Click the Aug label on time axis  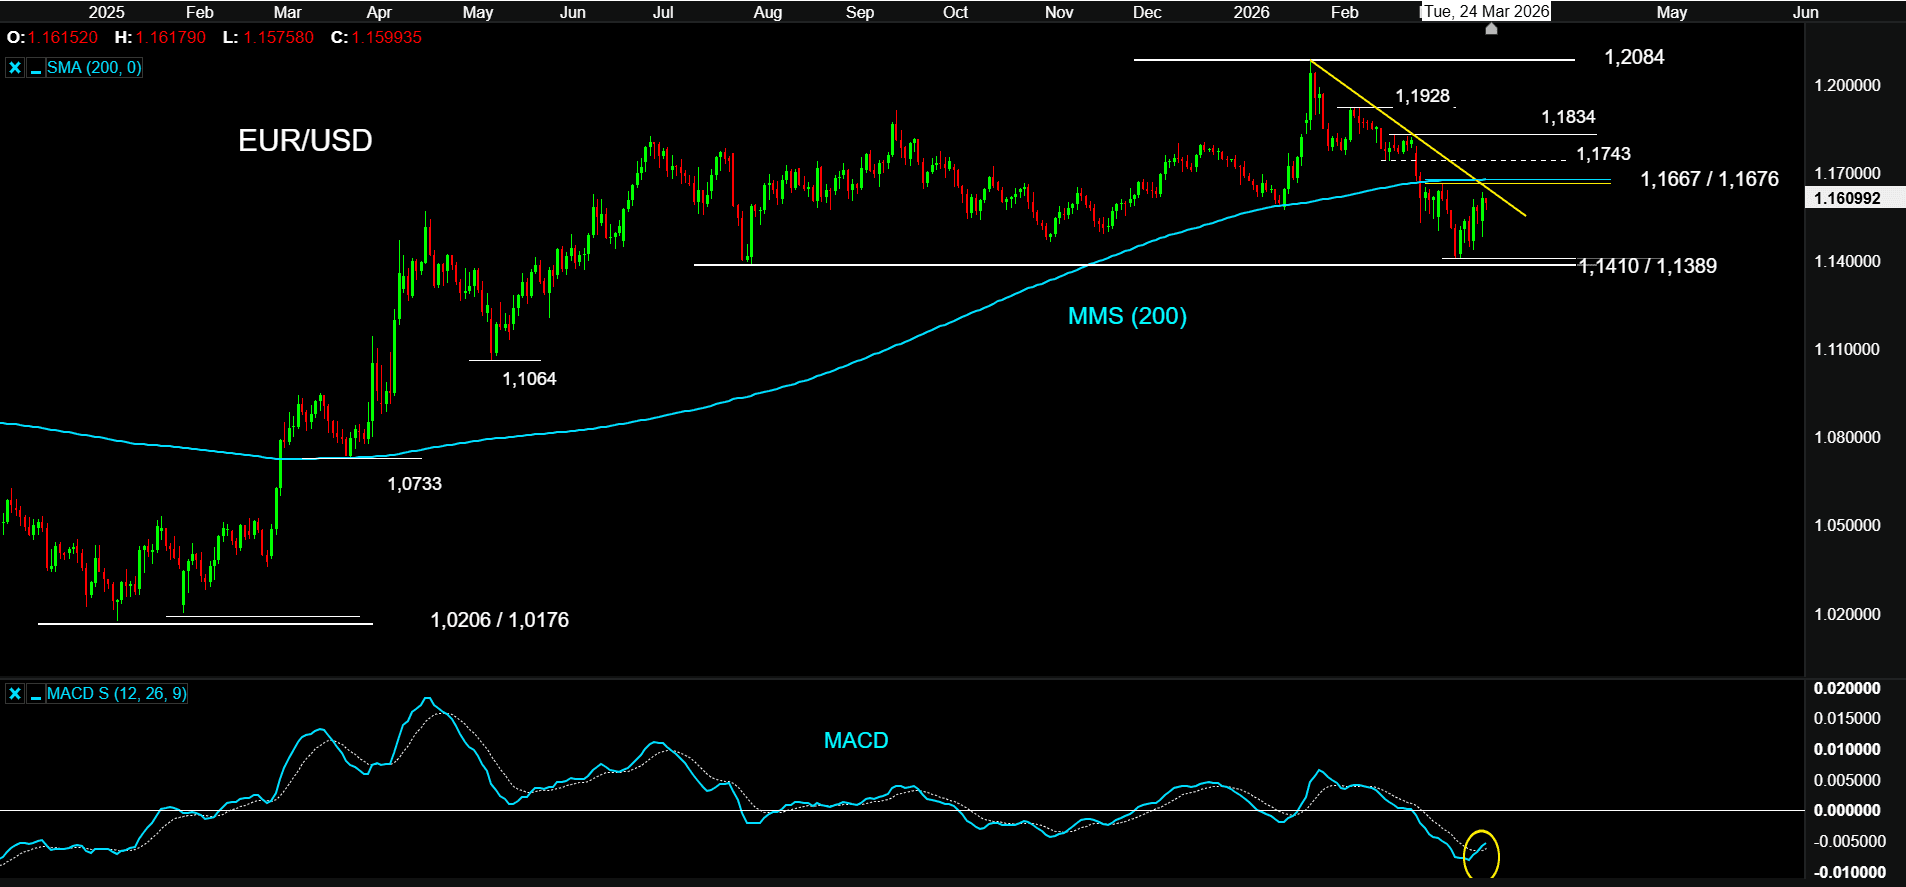coord(768,12)
